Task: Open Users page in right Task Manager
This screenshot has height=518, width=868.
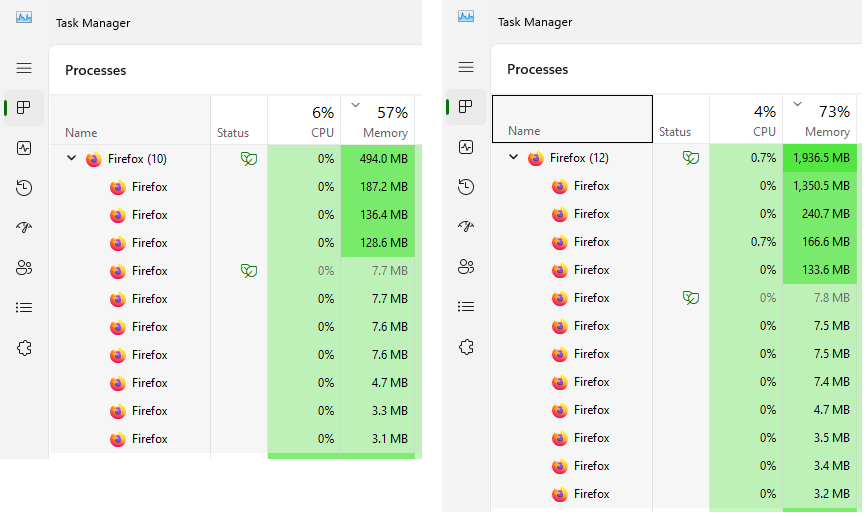Action: click(466, 267)
